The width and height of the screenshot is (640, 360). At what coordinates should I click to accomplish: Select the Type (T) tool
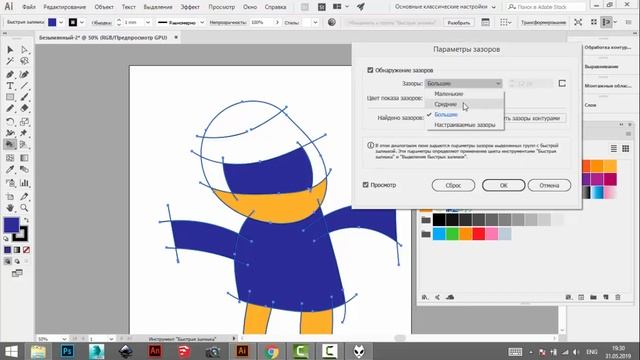10,86
